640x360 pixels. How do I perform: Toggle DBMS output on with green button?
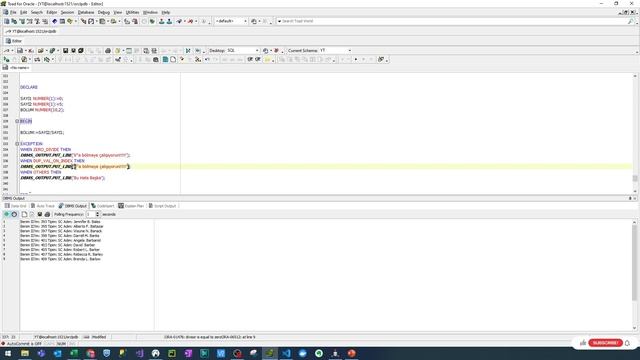tap(7, 214)
